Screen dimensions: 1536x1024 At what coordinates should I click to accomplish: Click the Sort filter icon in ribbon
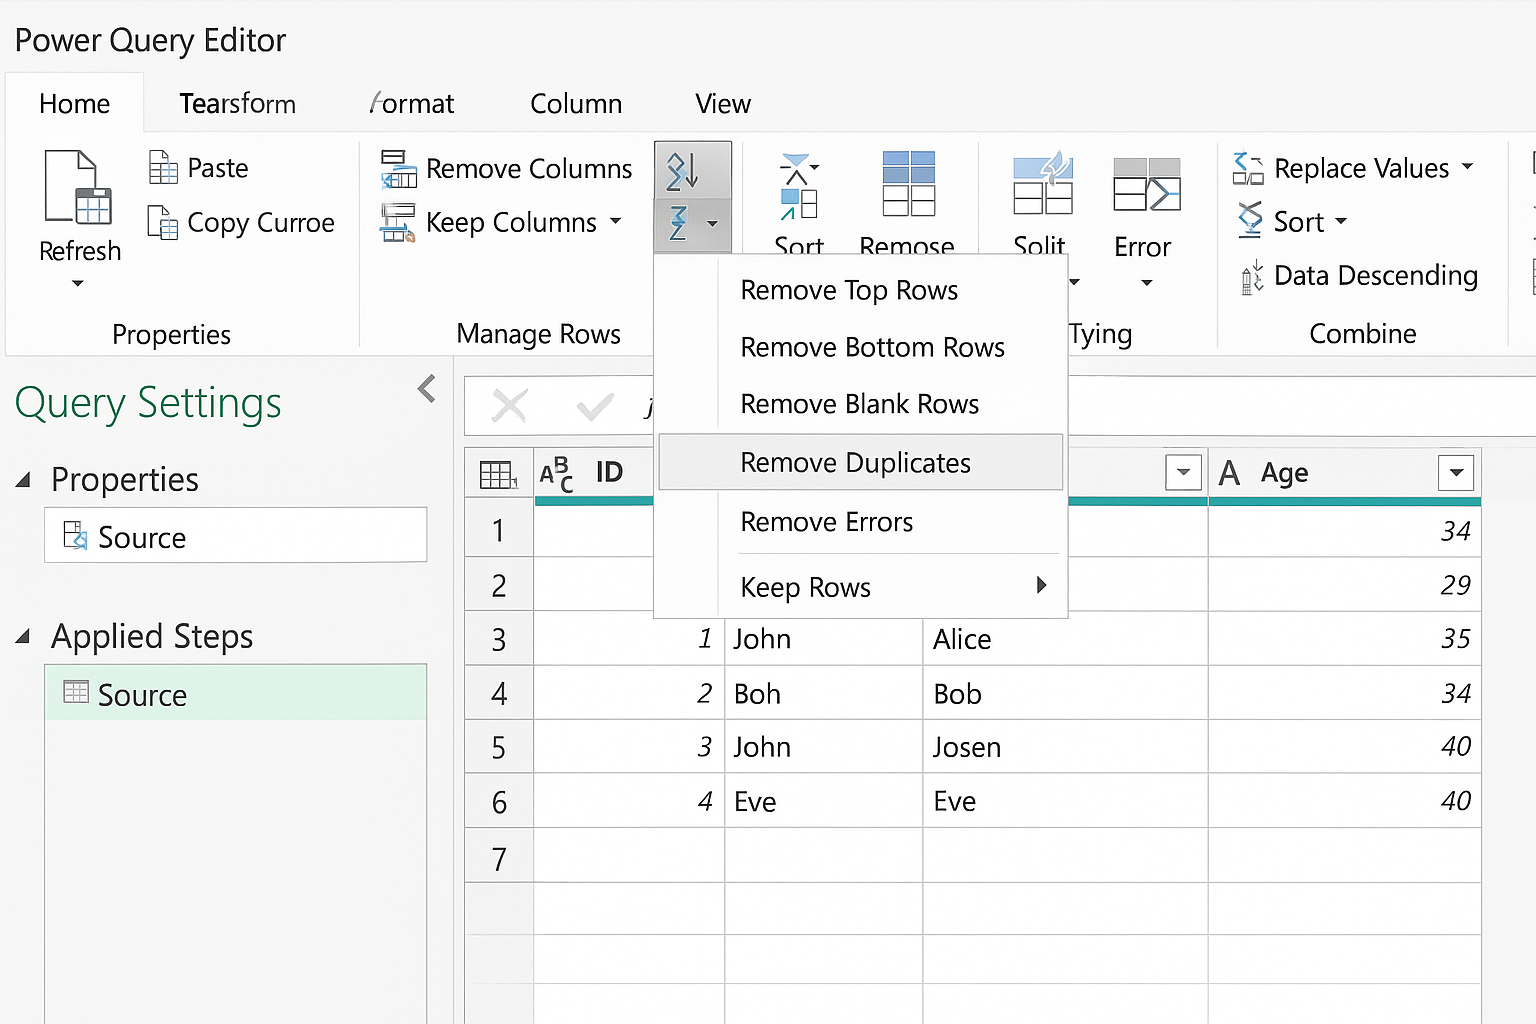799,186
